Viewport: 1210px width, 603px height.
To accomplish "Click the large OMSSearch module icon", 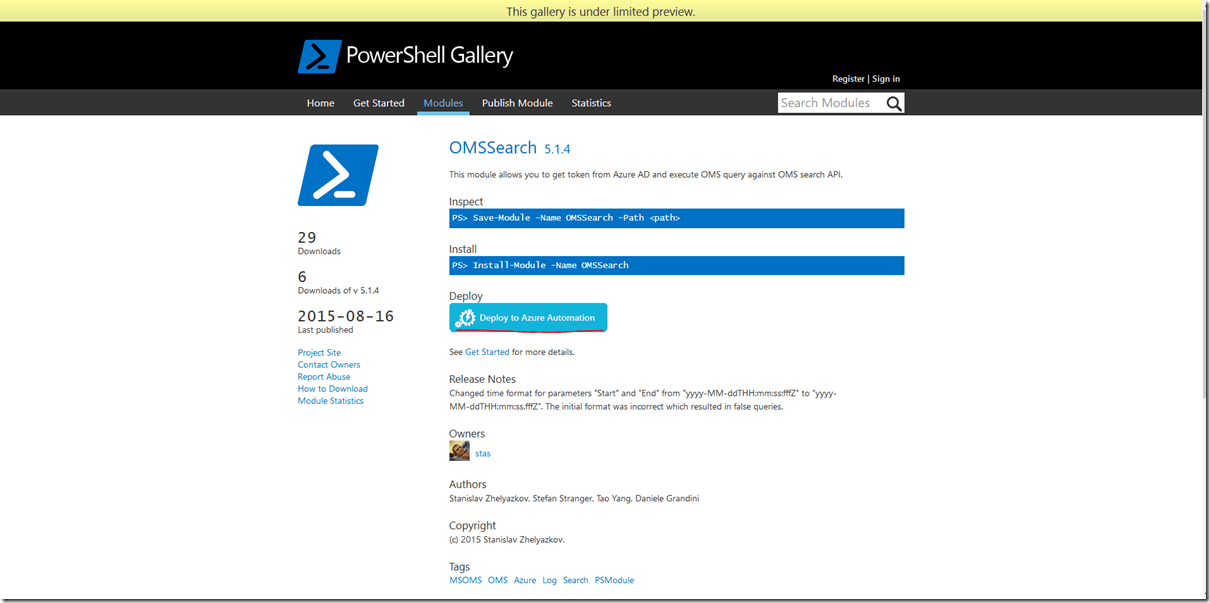I will point(338,175).
